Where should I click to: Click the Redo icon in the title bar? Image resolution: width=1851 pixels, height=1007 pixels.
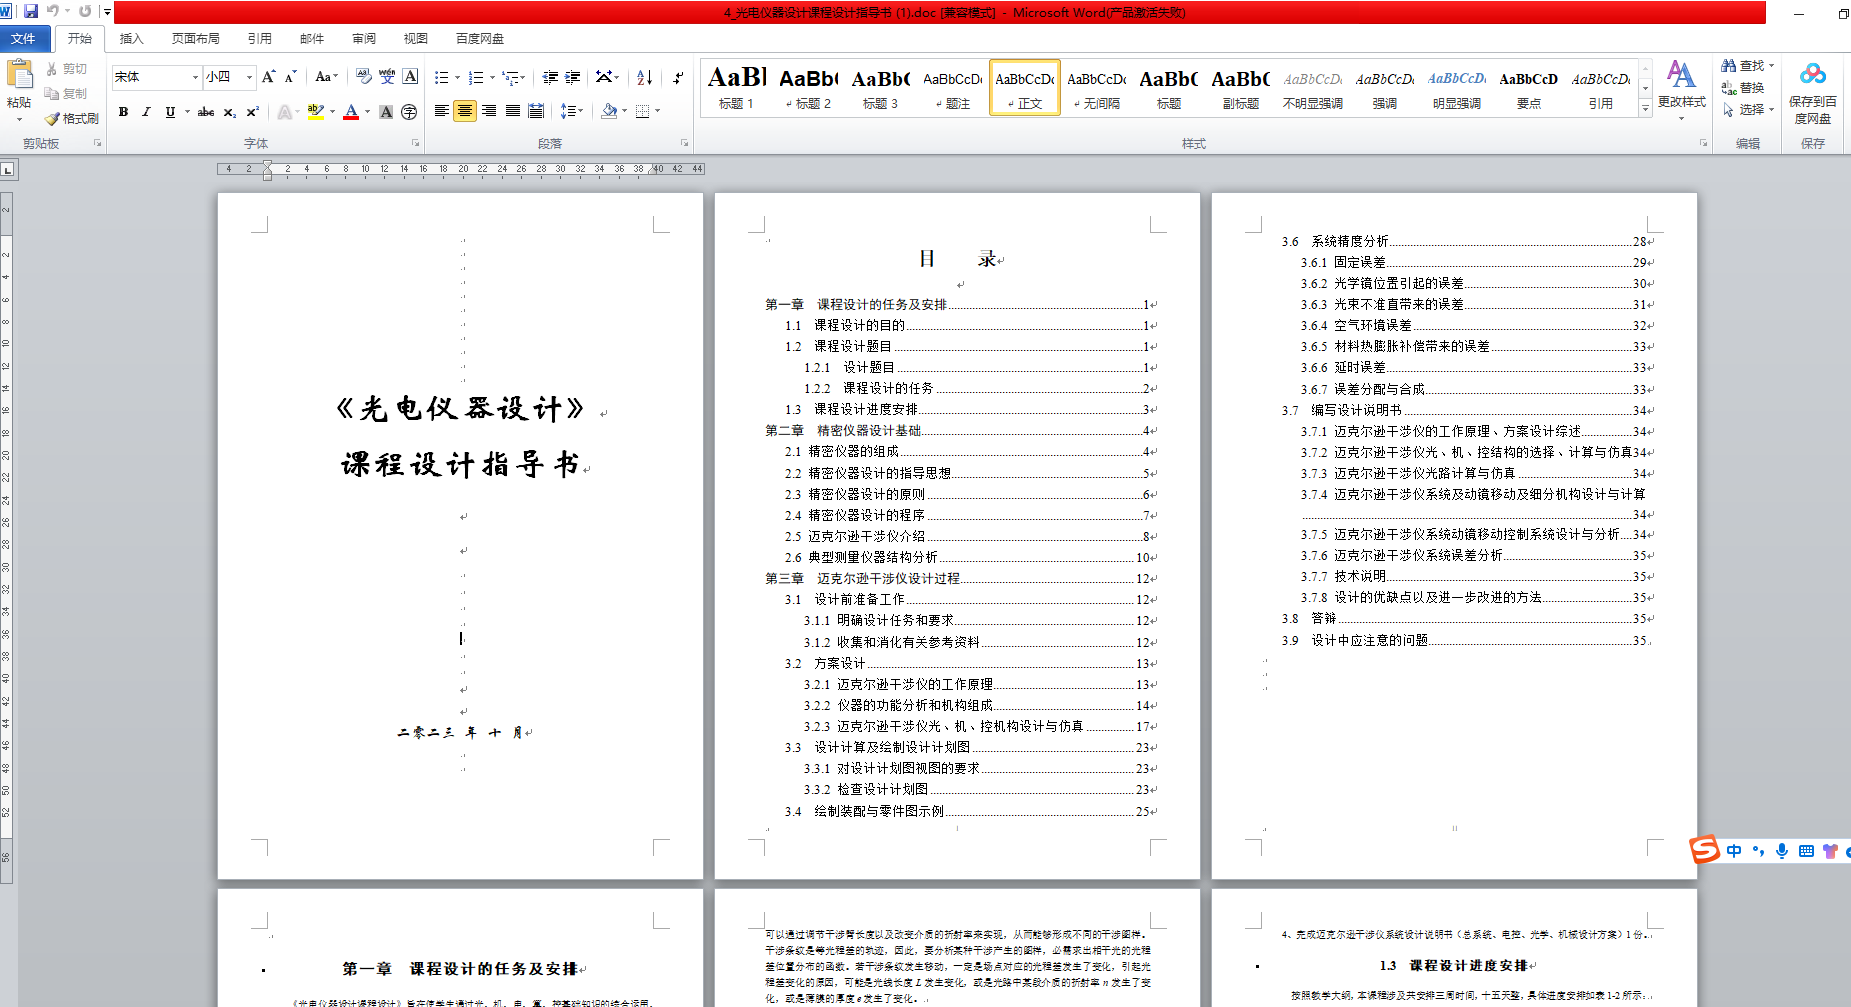(85, 12)
